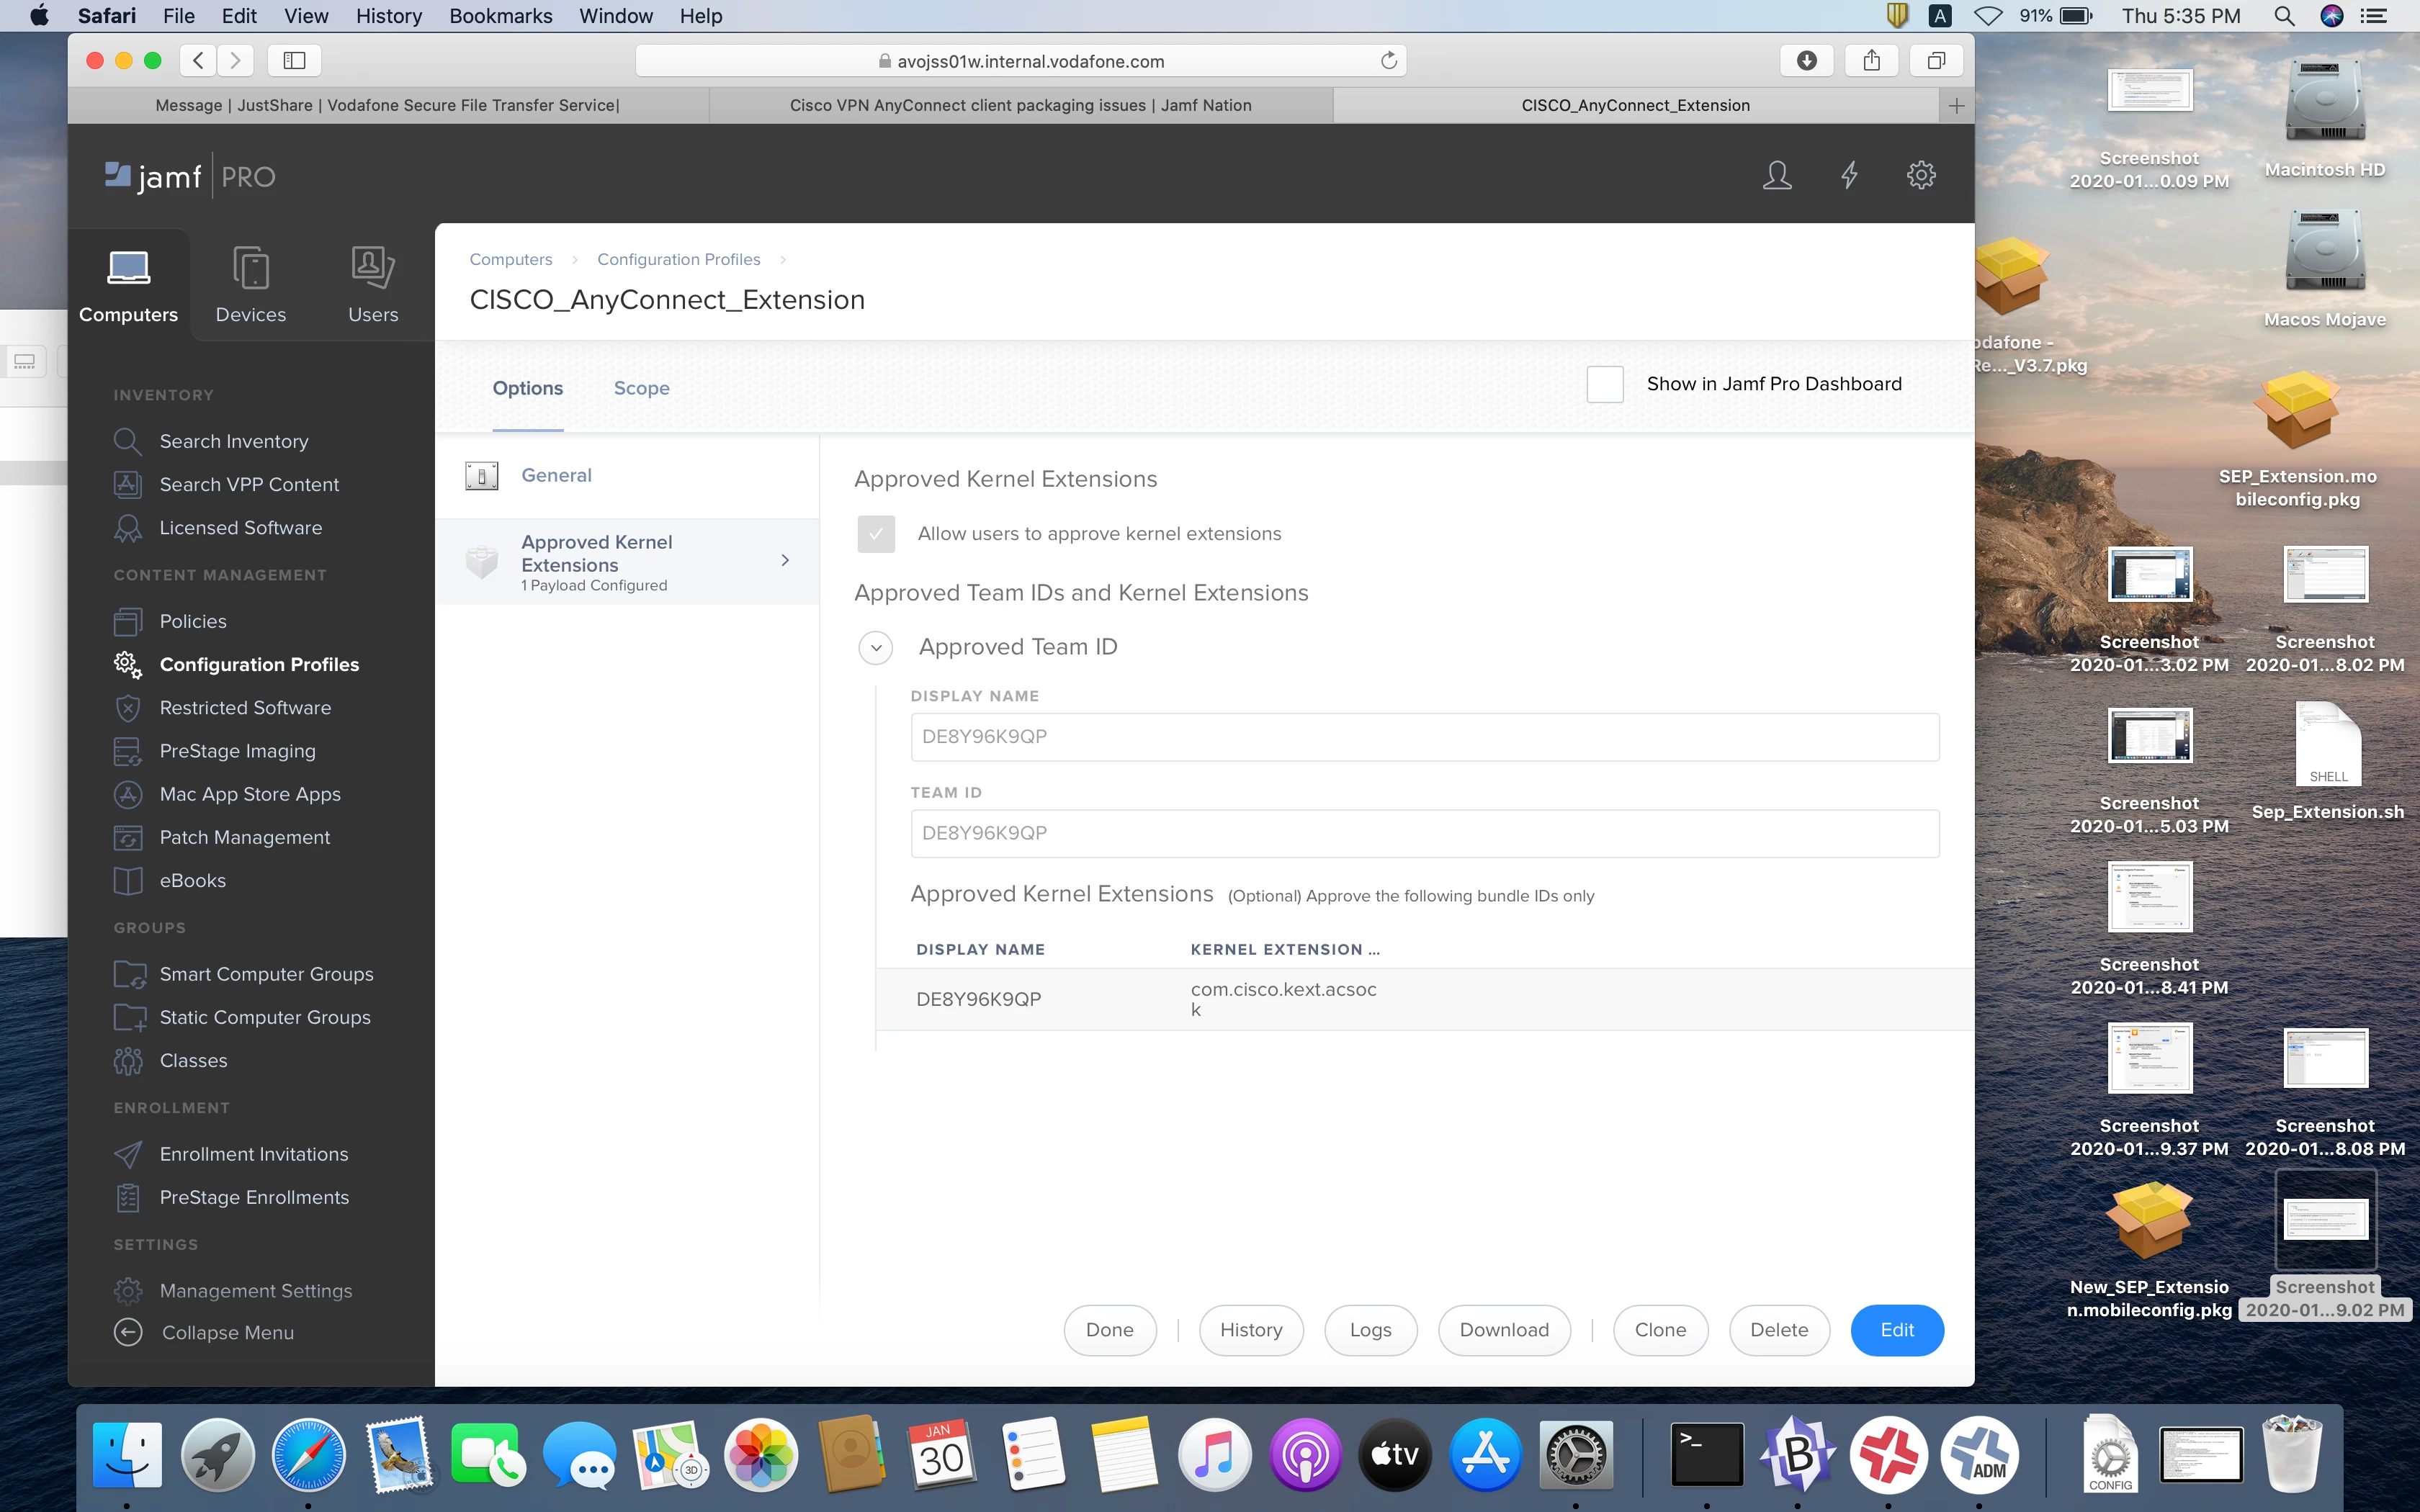Open the user account icon in Jamf header
2420x1512 pixels.
point(1777,176)
